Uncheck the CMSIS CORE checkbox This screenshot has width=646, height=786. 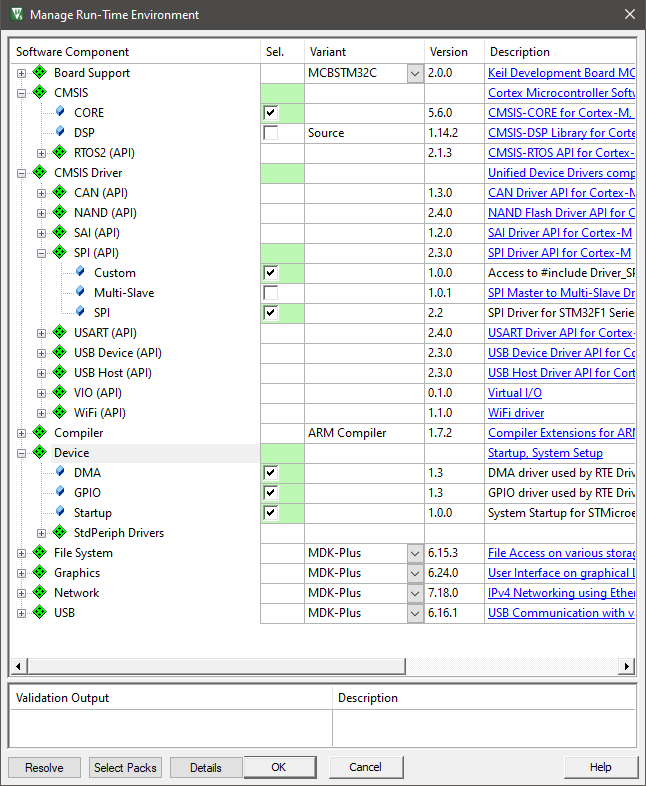(x=271, y=112)
